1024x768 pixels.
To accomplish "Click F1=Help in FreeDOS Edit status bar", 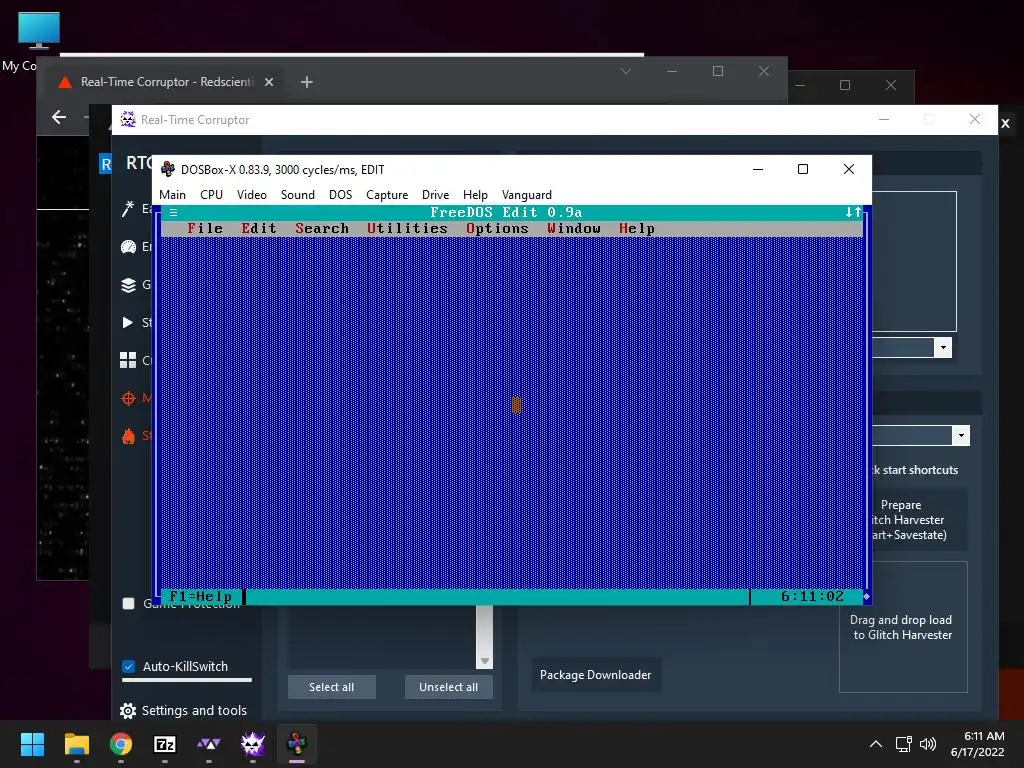I will point(200,596).
